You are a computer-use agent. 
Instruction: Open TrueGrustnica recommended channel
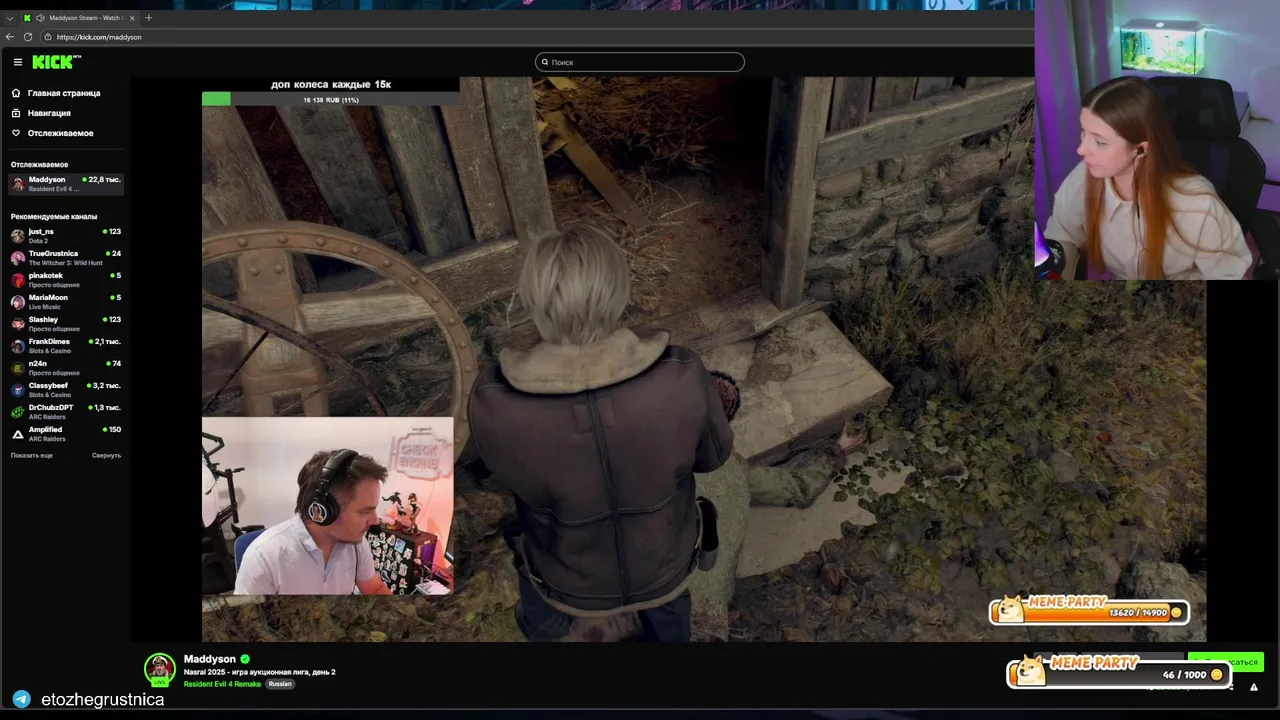pos(65,258)
